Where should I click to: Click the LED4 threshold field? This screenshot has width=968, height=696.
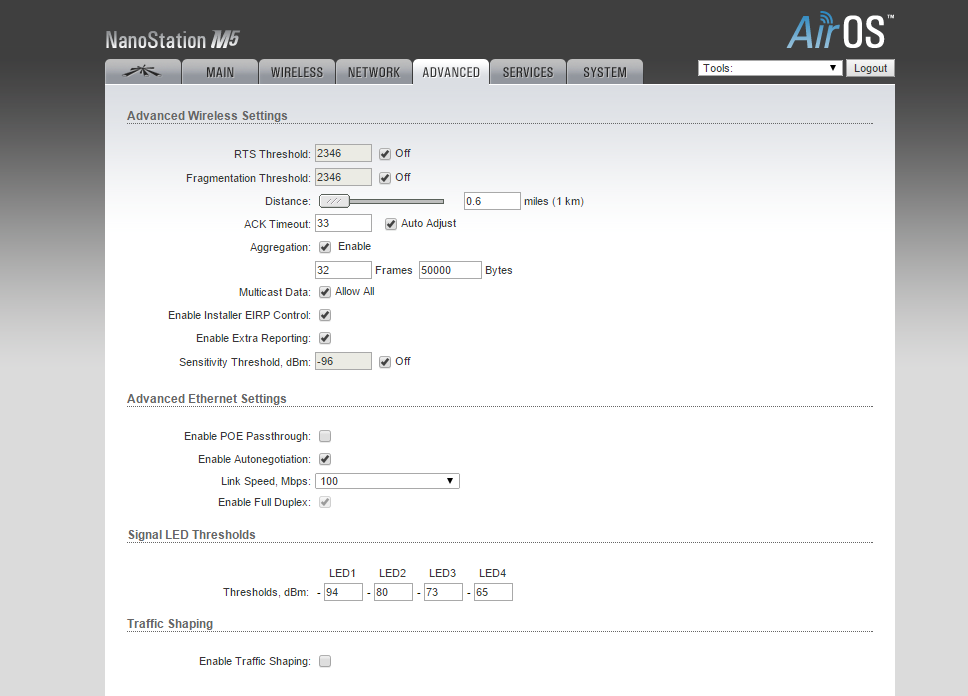point(493,592)
